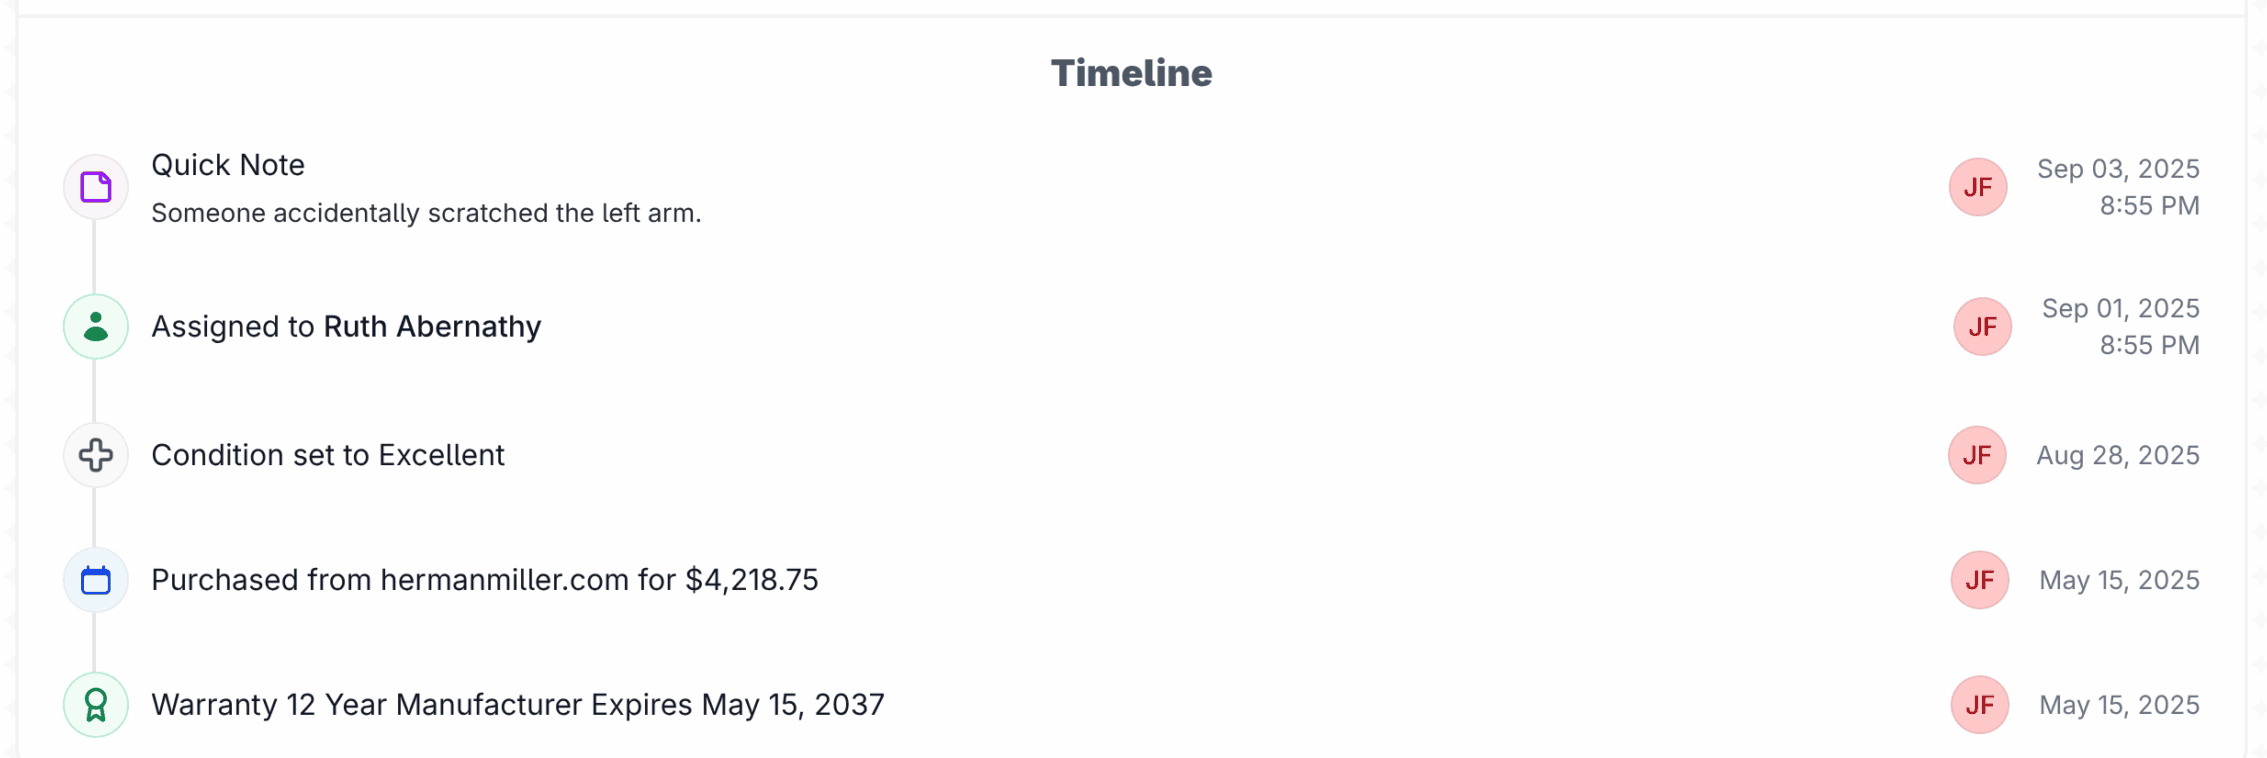Click the condition plus-cross icon
Viewport: 2267px width, 758px height.
tap(96, 455)
